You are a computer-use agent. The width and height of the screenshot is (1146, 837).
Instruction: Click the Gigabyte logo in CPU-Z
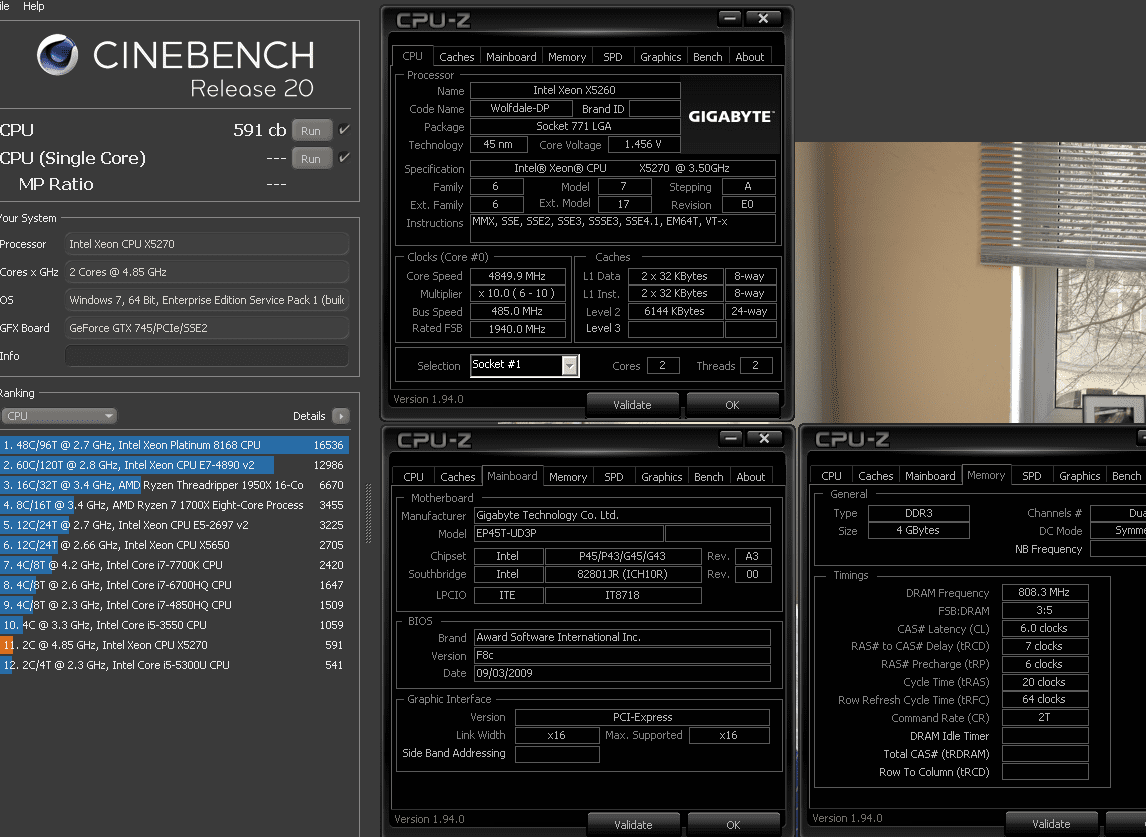[731, 116]
